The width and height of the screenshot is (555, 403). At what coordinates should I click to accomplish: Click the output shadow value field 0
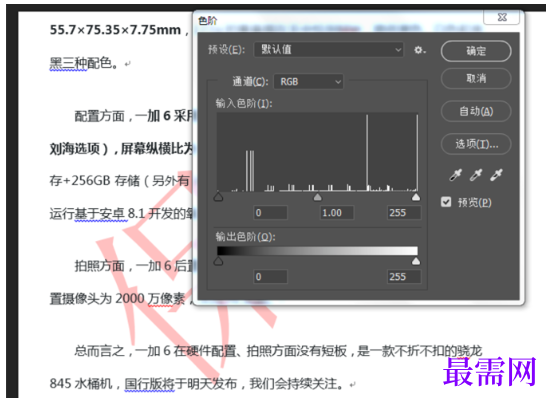coord(270,277)
